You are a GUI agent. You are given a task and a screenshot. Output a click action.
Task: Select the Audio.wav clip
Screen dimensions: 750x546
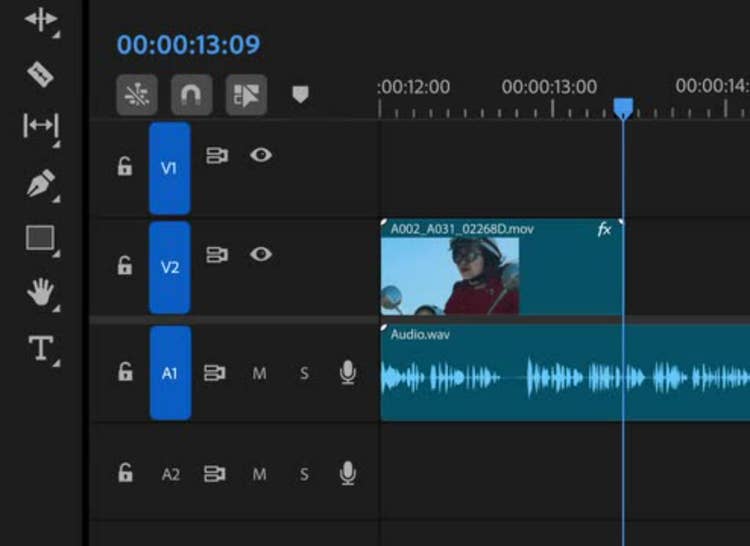point(565,373)
